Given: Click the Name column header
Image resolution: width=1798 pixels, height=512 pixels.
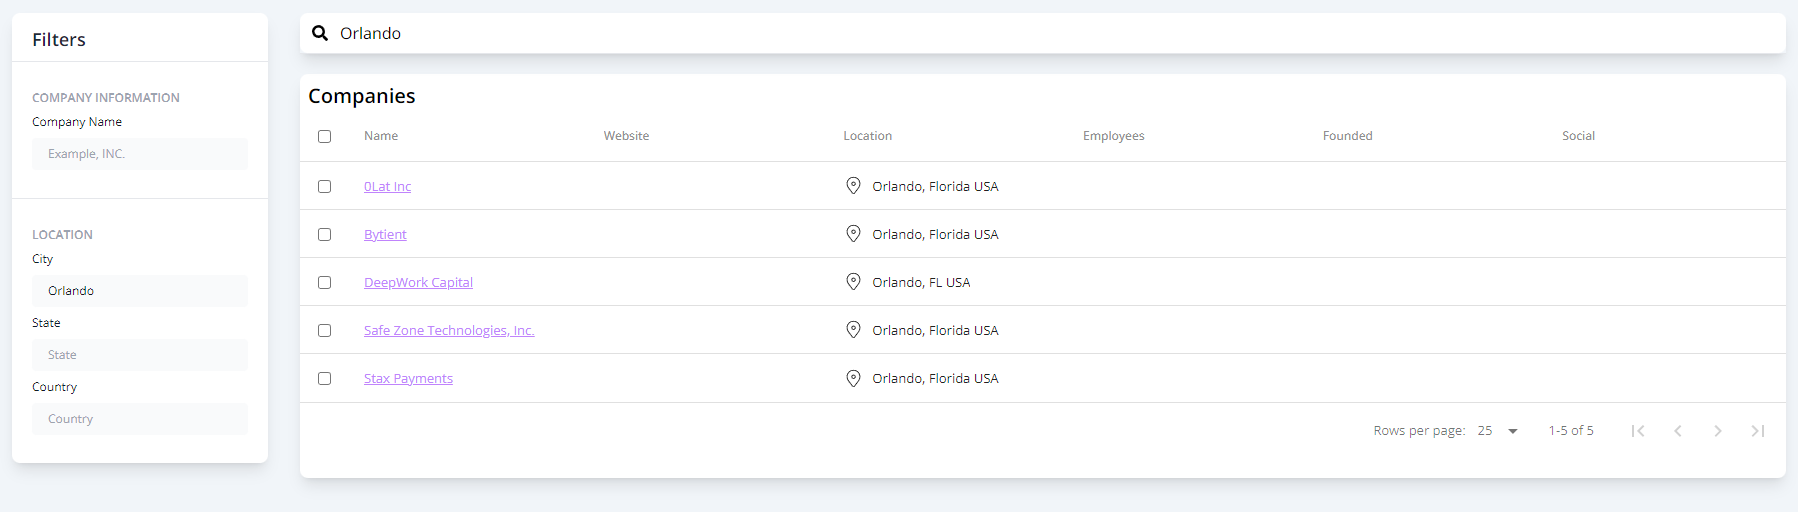Looking at the screenshot, I should pyautogui.click(x=381, y=136).
